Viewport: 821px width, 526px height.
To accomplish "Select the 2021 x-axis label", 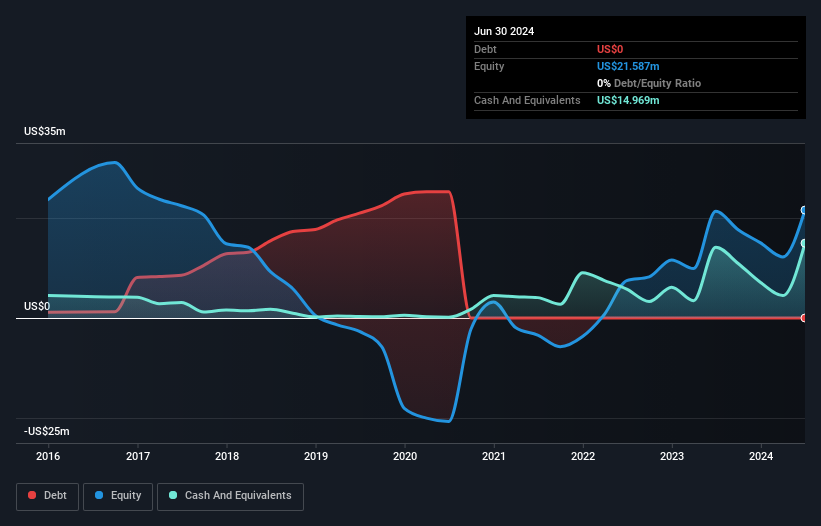I will [x=494, y=456].
